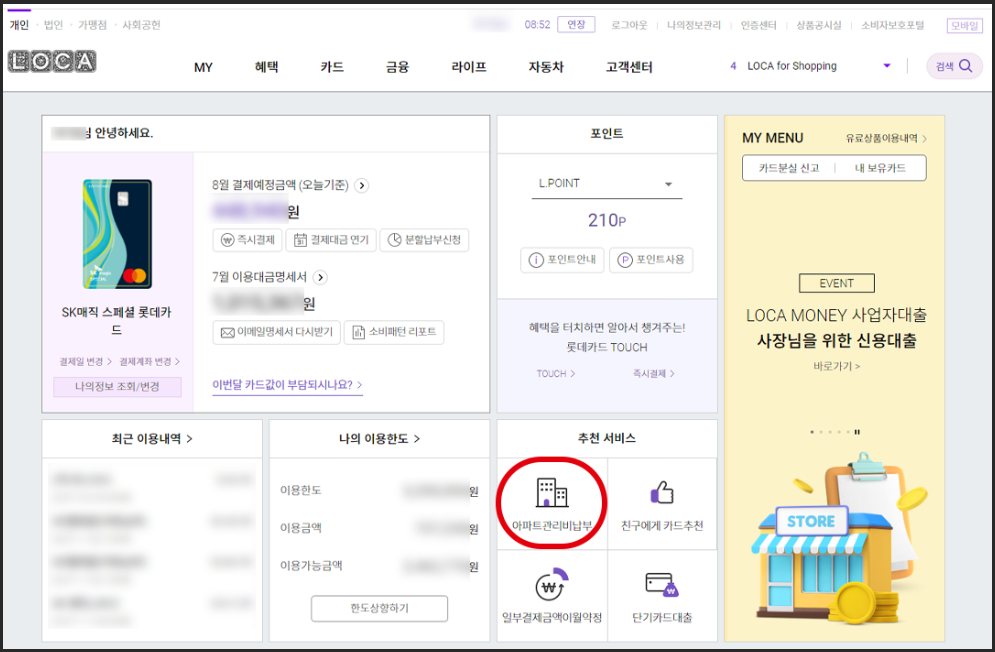Open 나의정보관리 link
This screenshot has width=995, height=652.
tap(694, 25)
